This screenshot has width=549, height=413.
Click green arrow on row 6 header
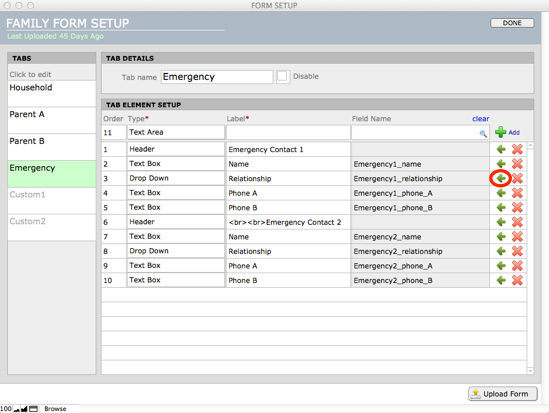pos(501,222)
